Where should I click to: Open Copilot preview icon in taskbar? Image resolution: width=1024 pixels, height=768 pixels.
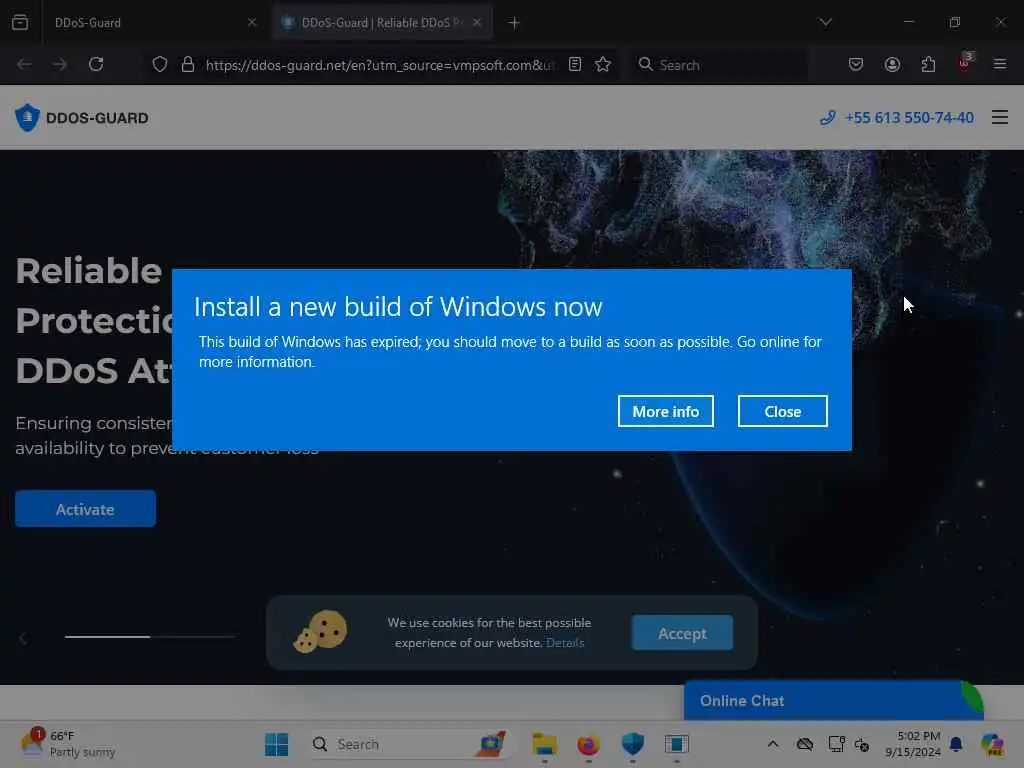click(x=992, y=744)
